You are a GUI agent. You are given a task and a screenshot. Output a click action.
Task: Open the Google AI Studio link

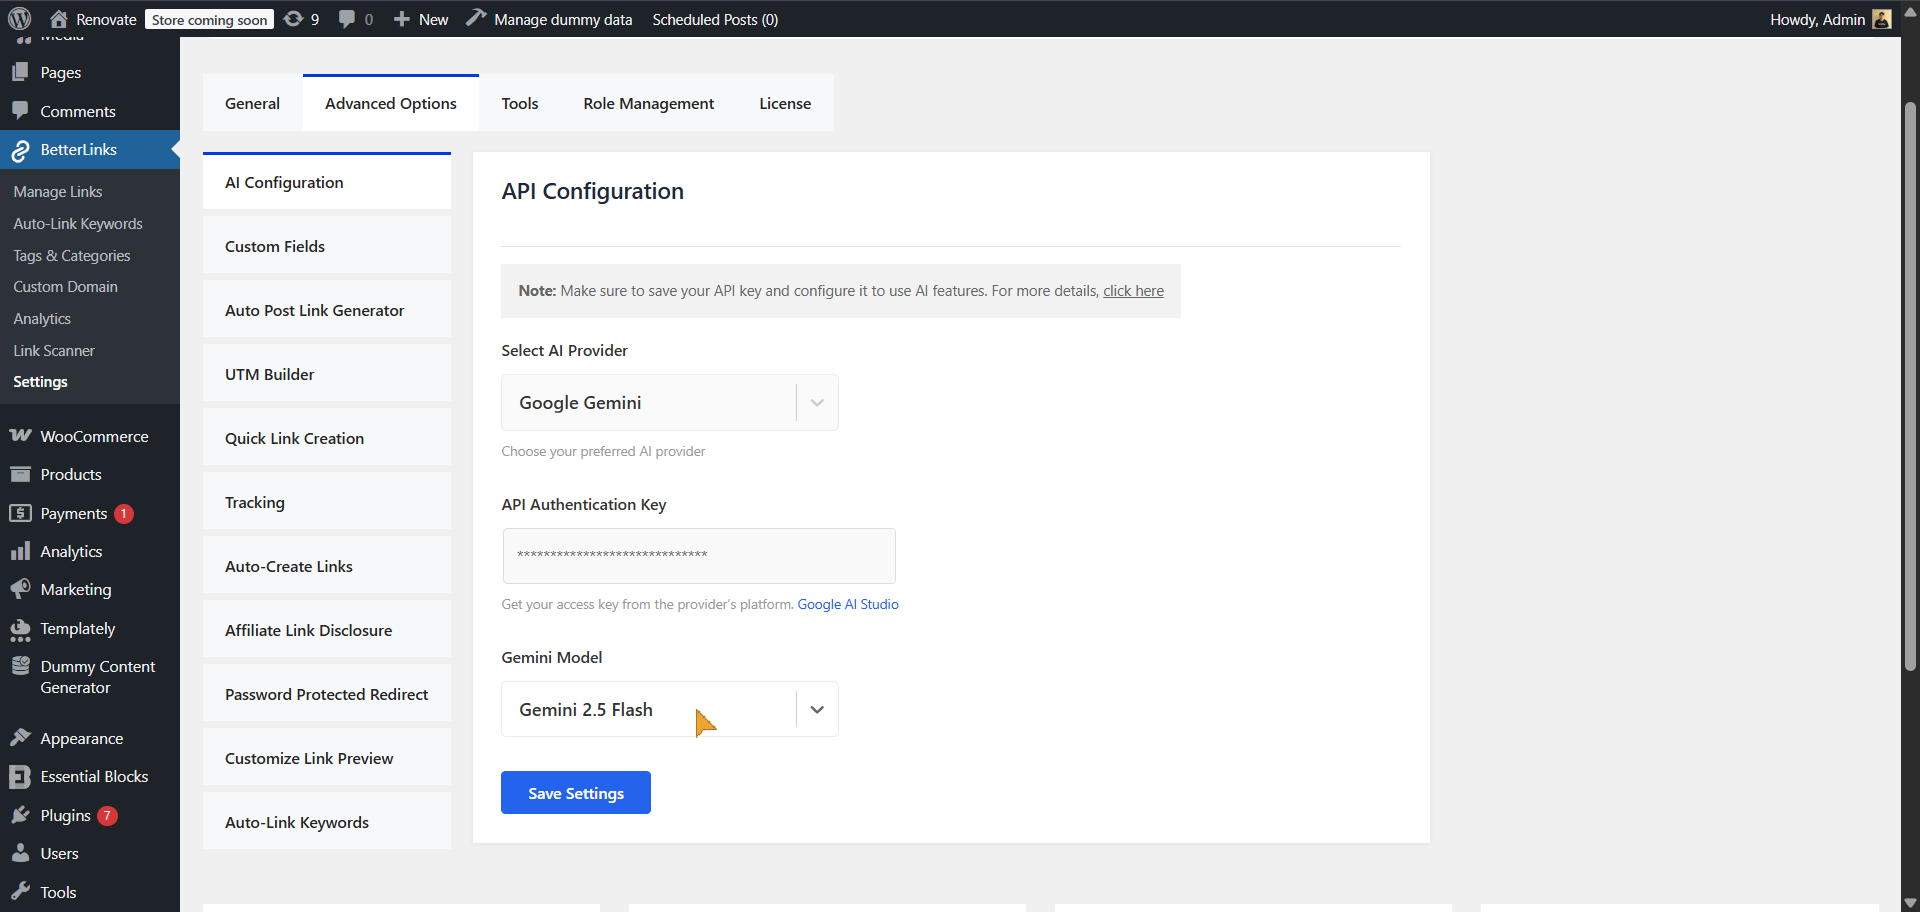[x=847, y=604]
